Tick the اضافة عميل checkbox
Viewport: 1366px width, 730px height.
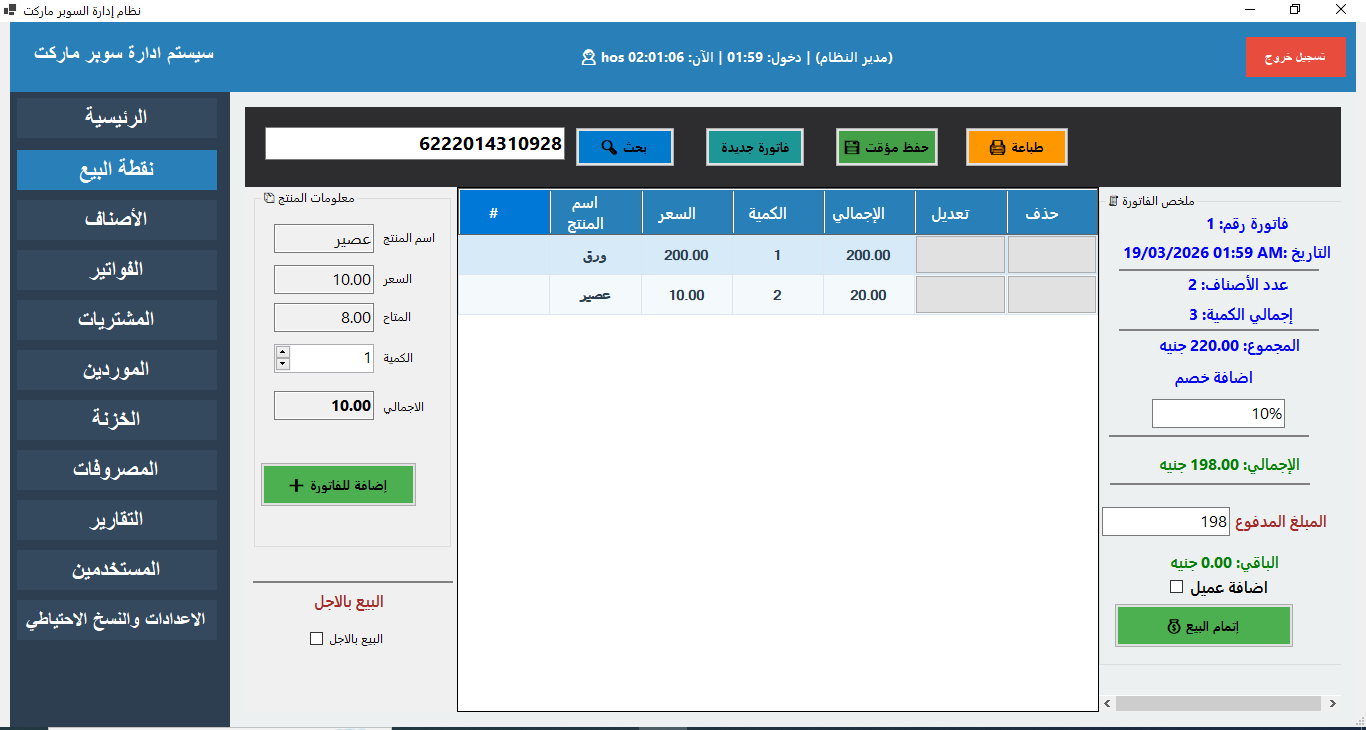pyautogui.click(x=1176, y=587)
